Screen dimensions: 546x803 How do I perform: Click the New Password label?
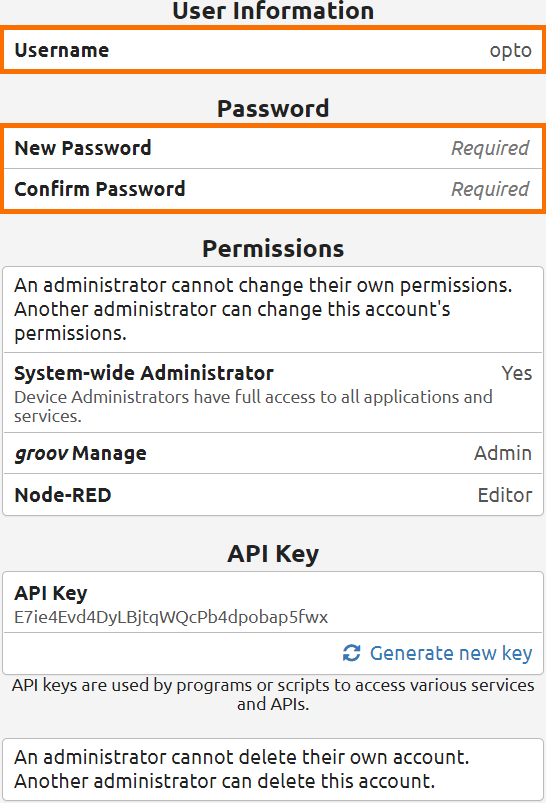[x=83, y=148]
